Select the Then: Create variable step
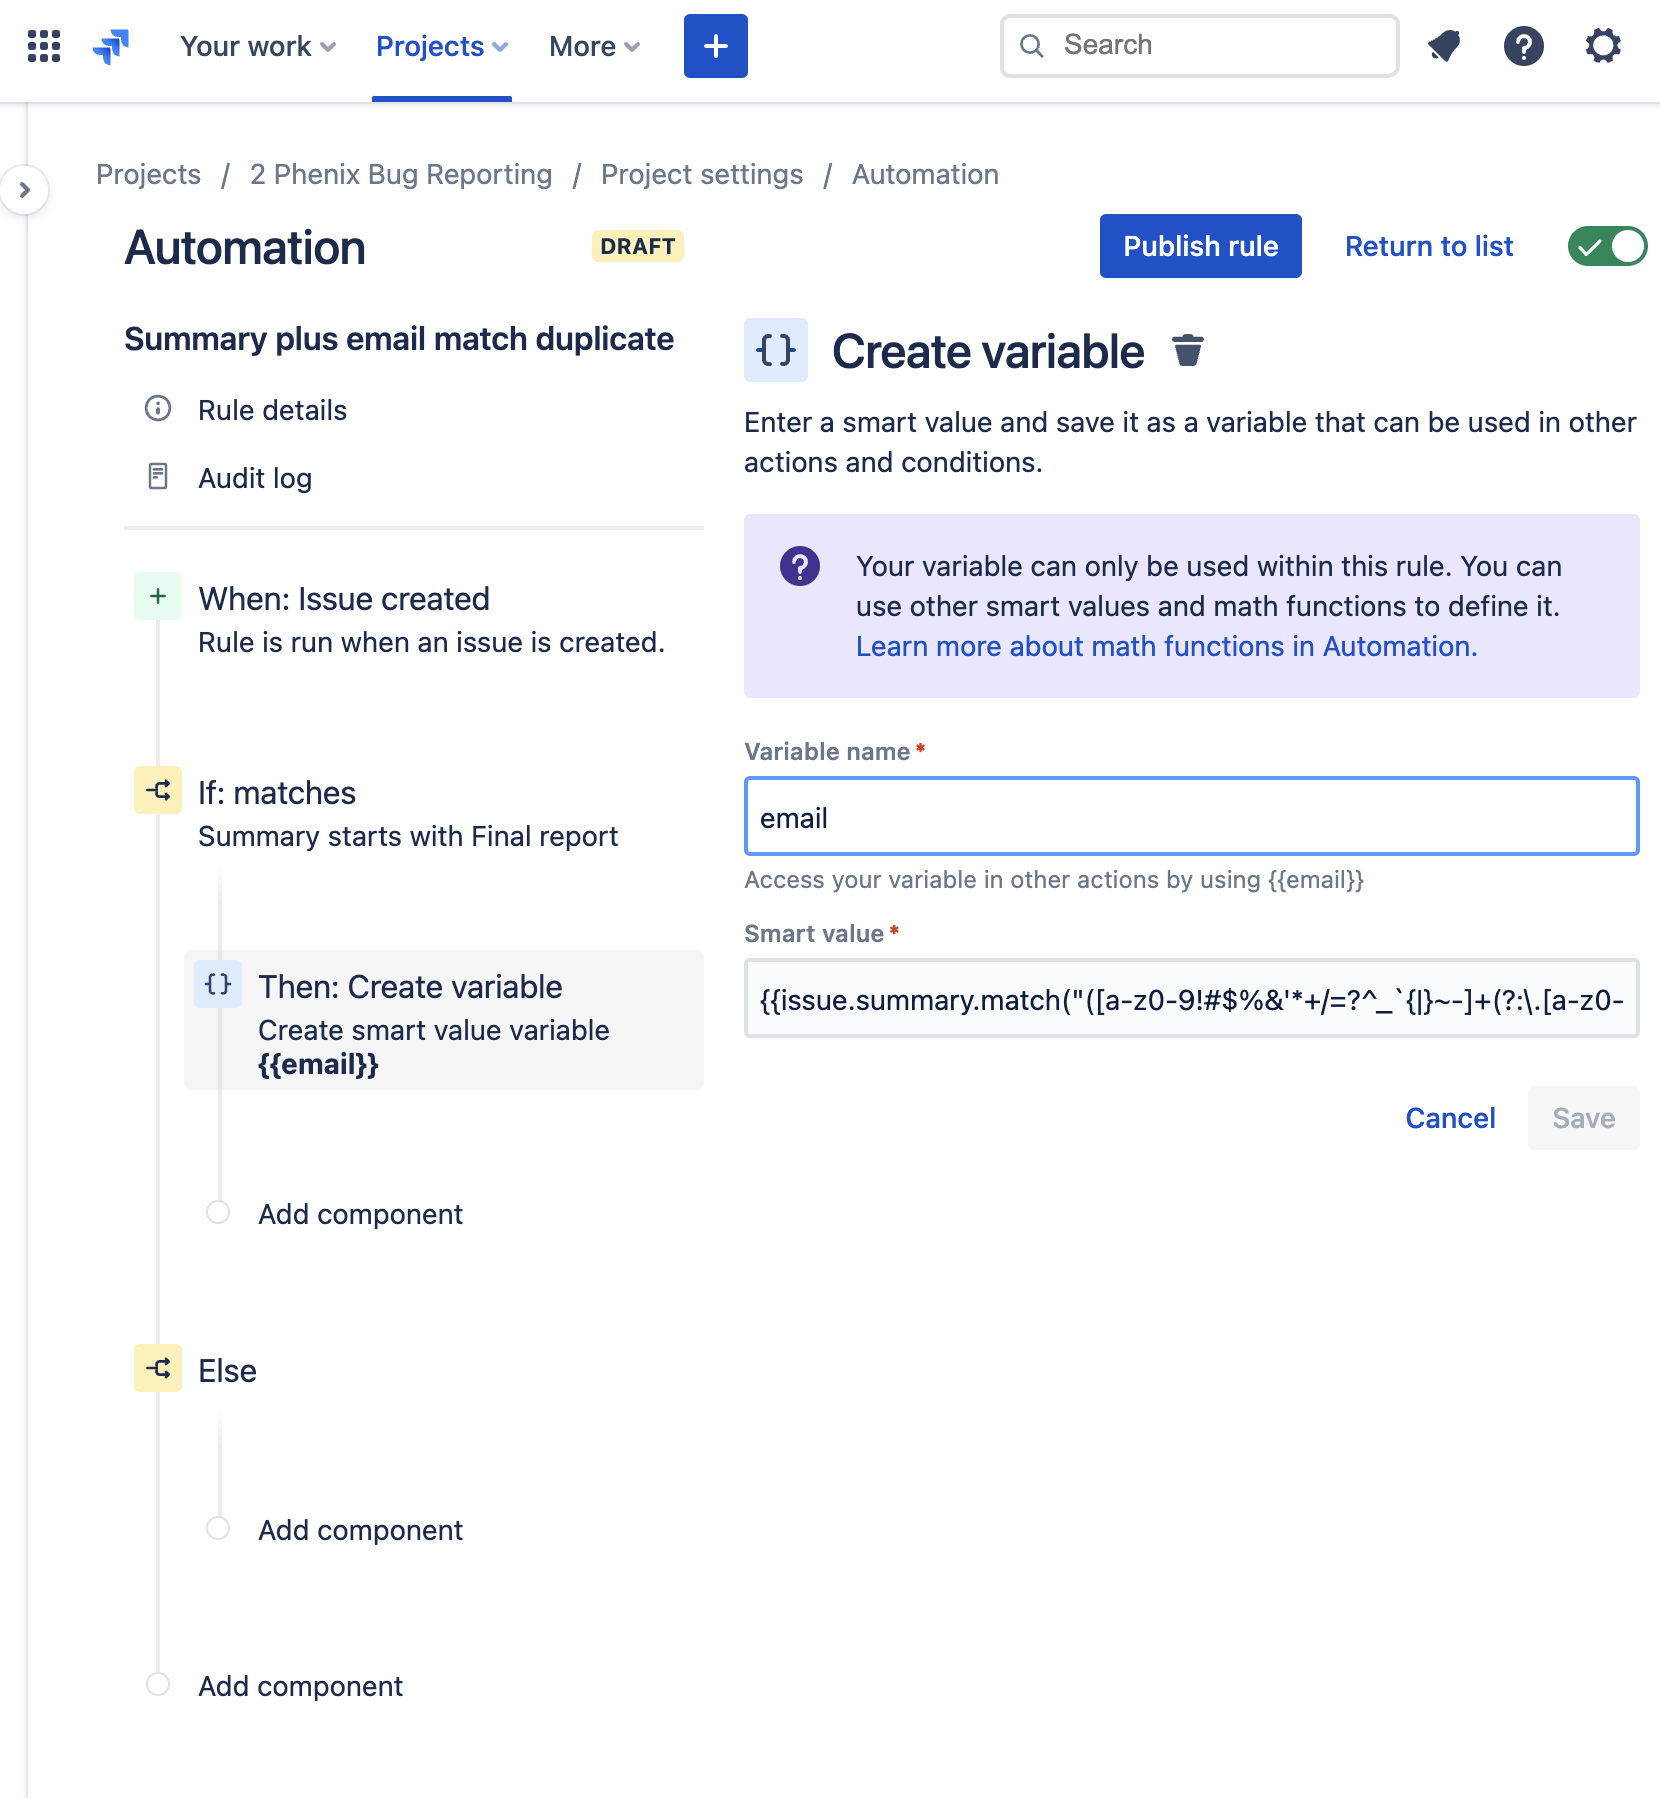 point(444,1020)
